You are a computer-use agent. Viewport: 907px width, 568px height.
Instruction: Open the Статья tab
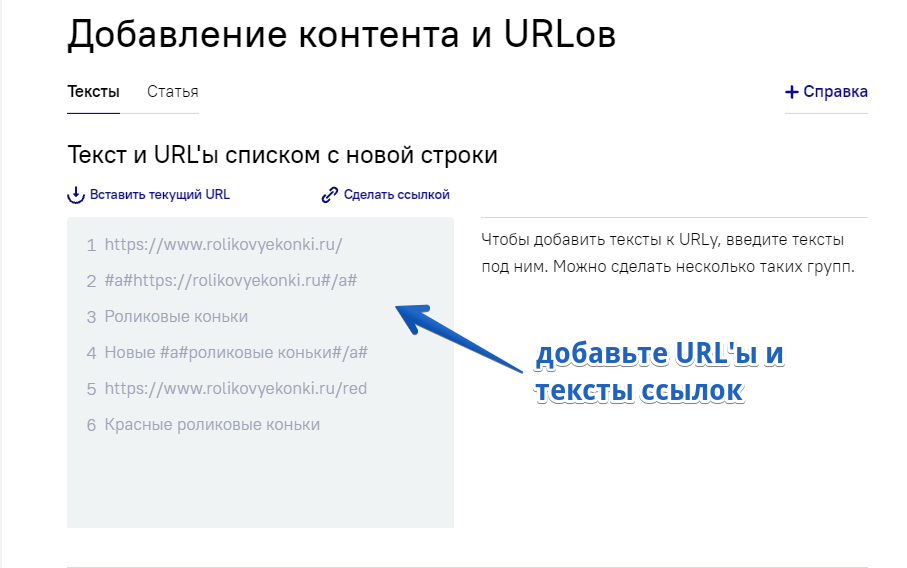point(172,91)
